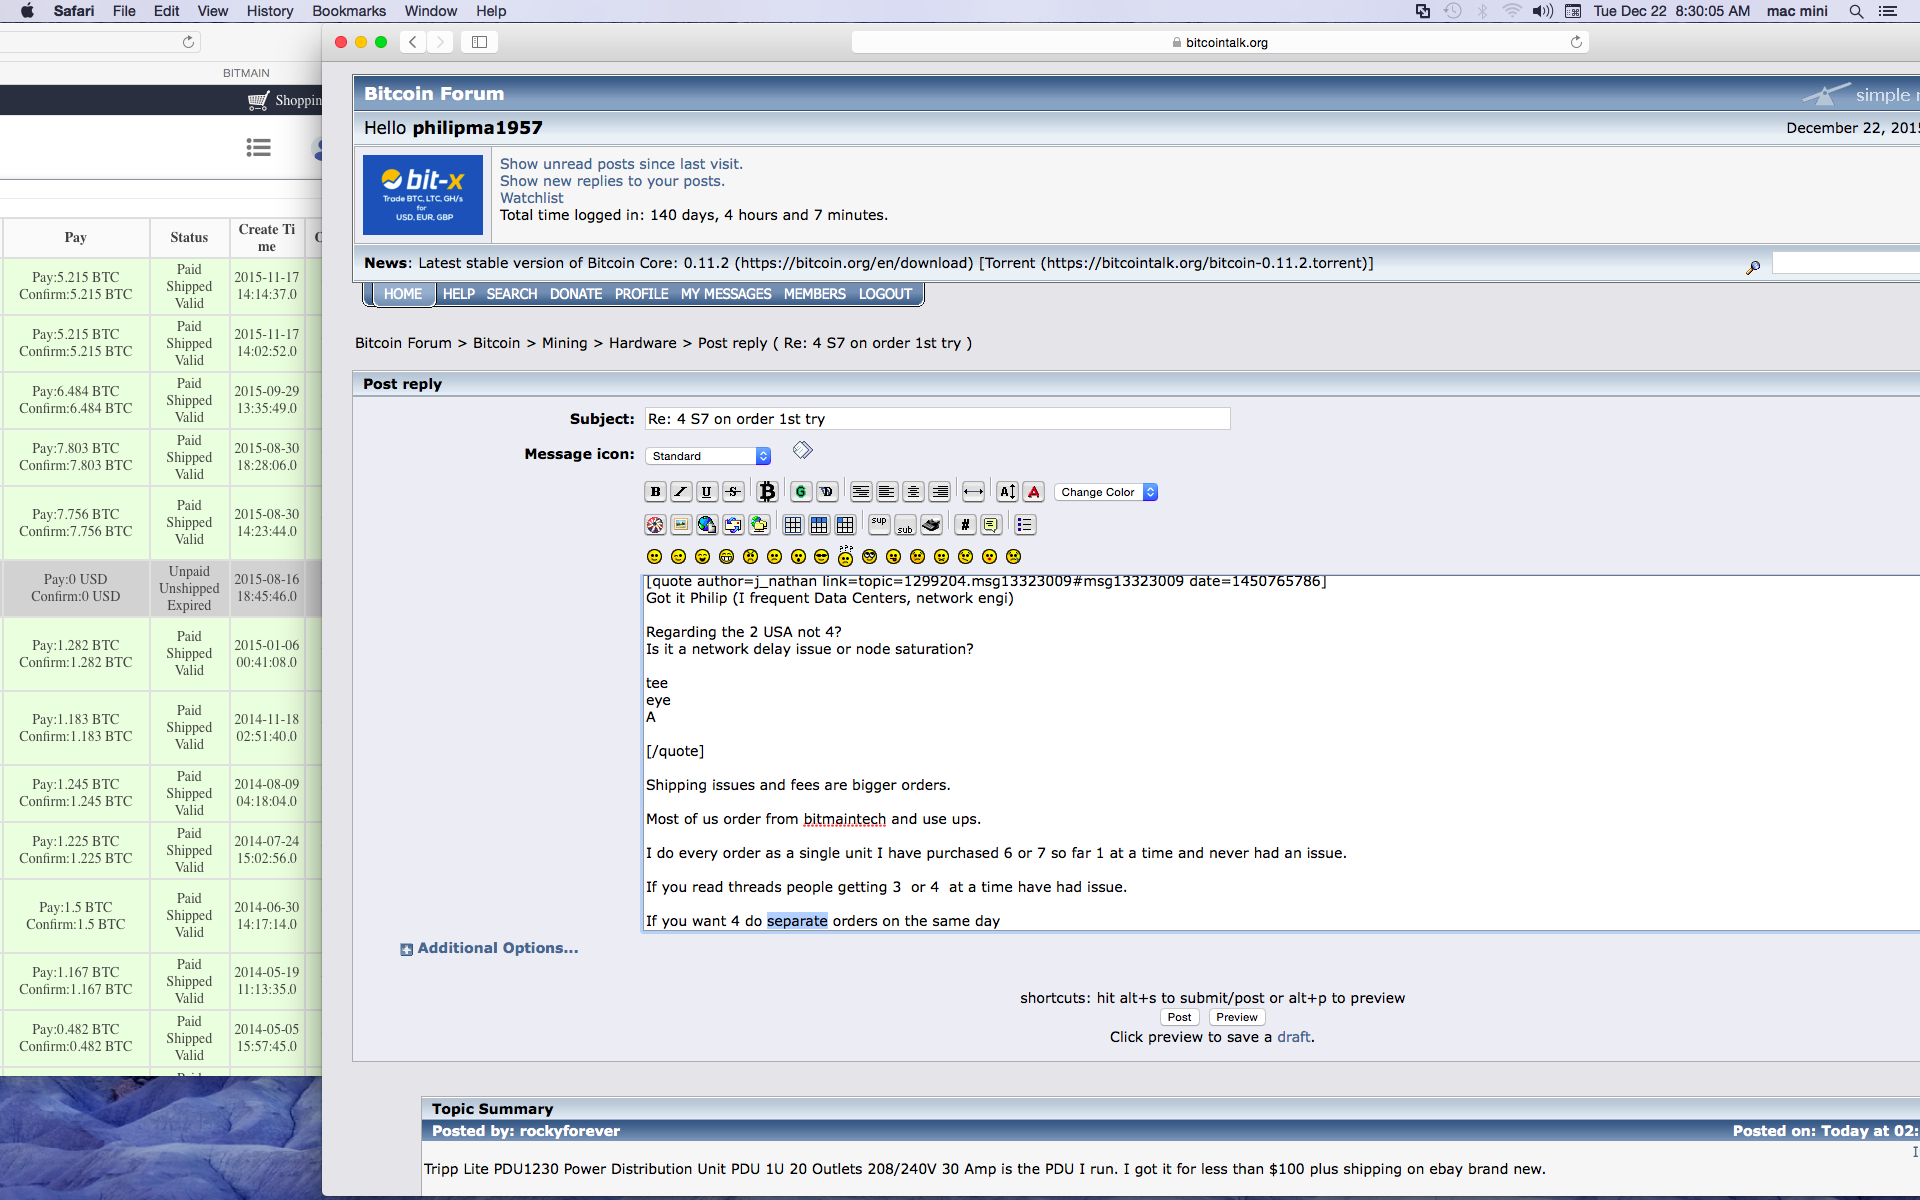Open the PROFILE forum tab

point(642,294)
